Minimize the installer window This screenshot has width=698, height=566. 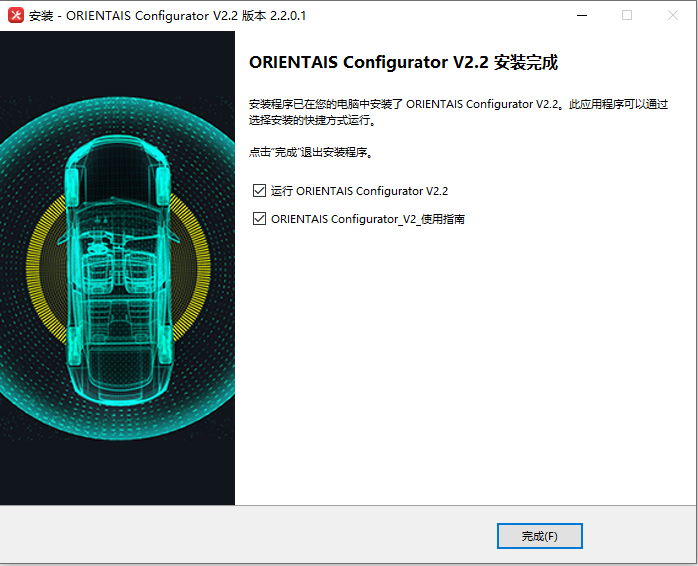click(x=582, y=15)
